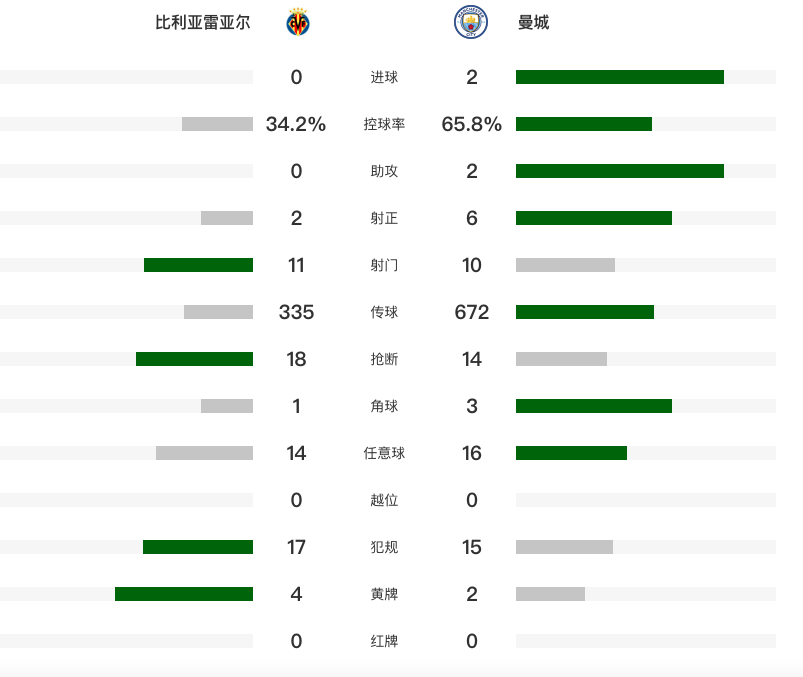The width and height of the screenshot is (803, 677).
Task: Select the 传球 stat label
Action: point(384,313)
